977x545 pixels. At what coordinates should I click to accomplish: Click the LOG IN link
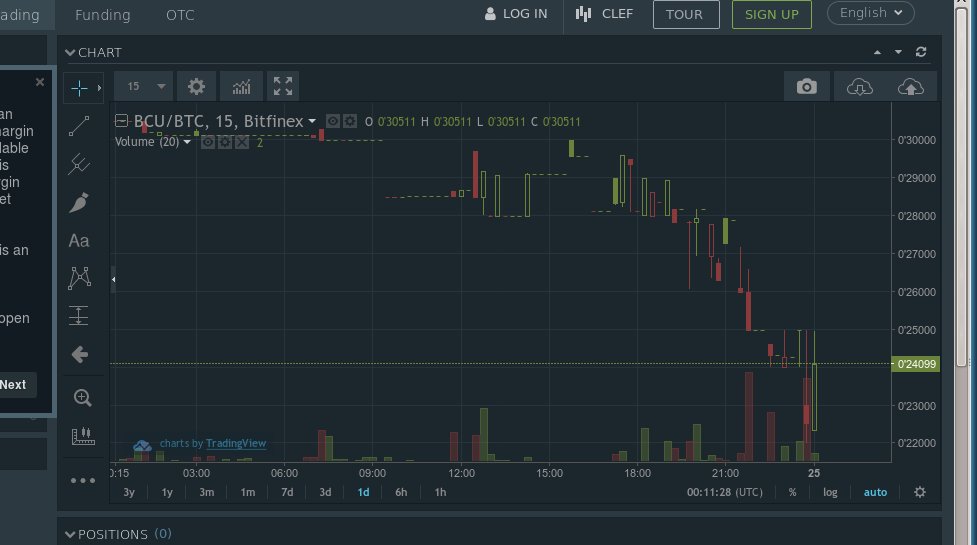tap(516, 14)
